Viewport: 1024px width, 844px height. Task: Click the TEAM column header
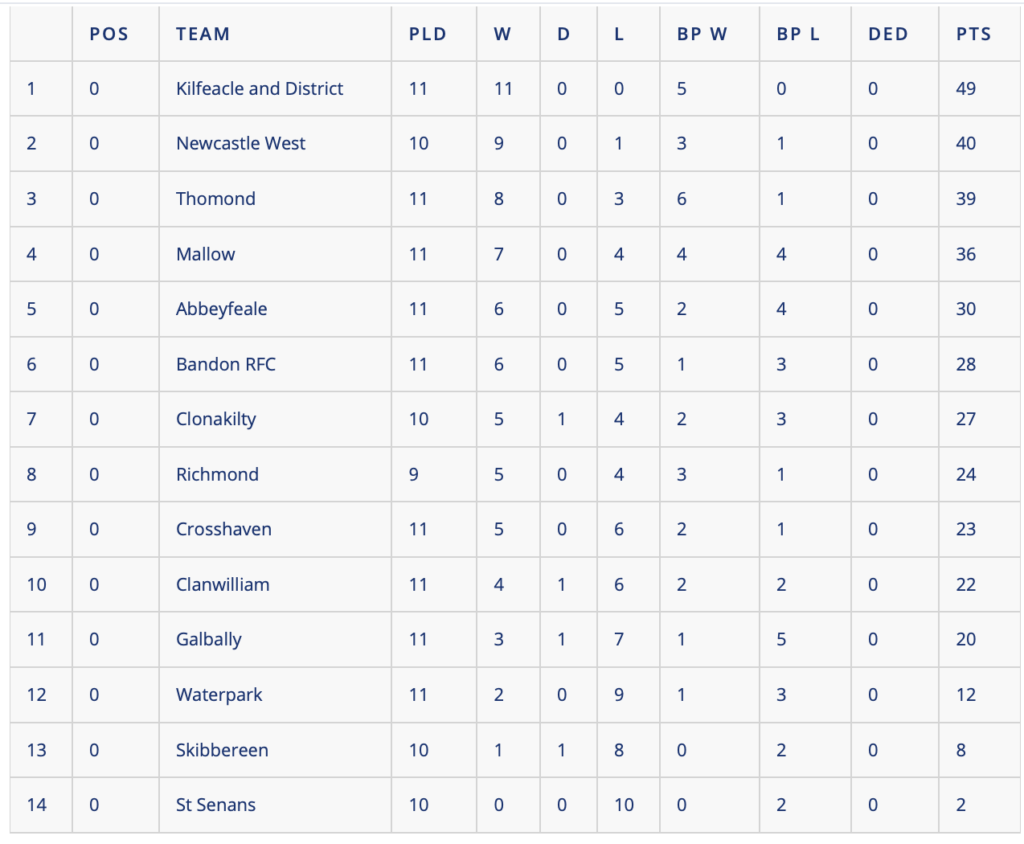(x=202, y=34)
